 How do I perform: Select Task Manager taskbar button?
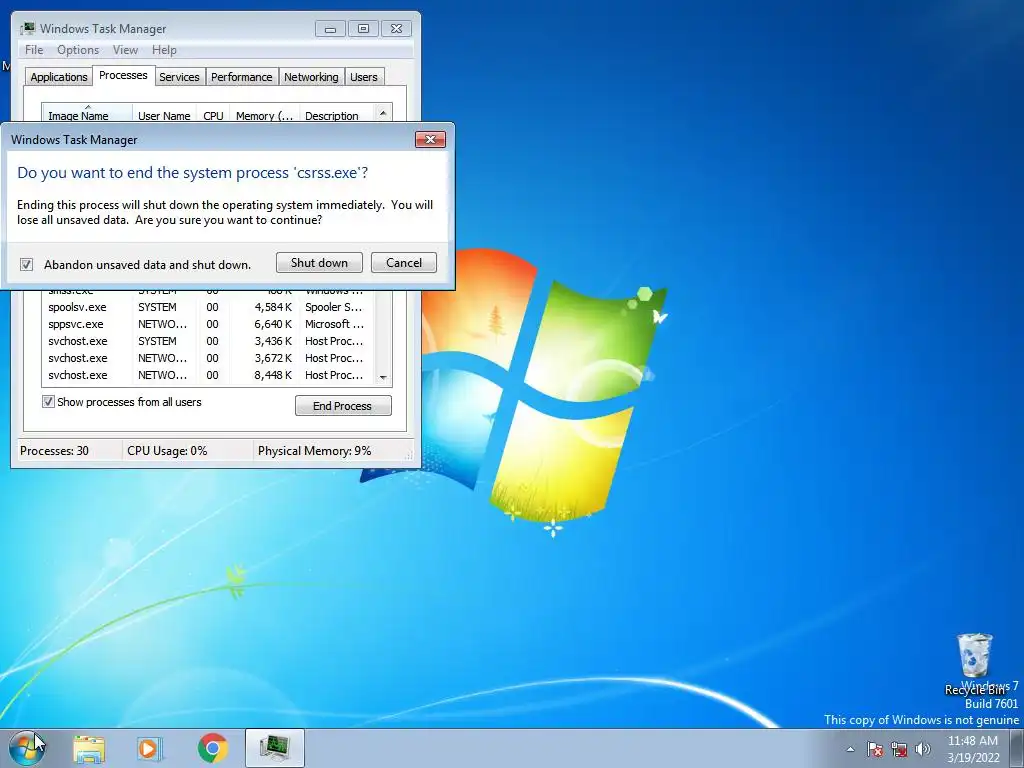(275, 748)
